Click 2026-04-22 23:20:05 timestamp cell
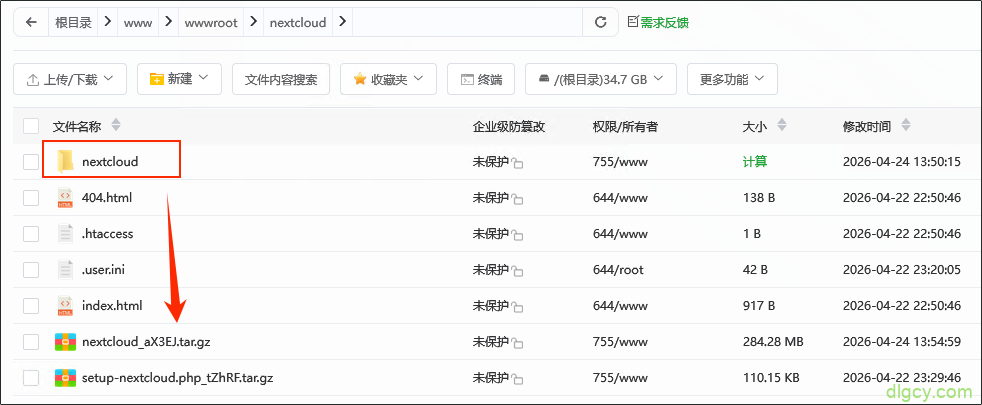982x405 pixels. pos(902,270)
